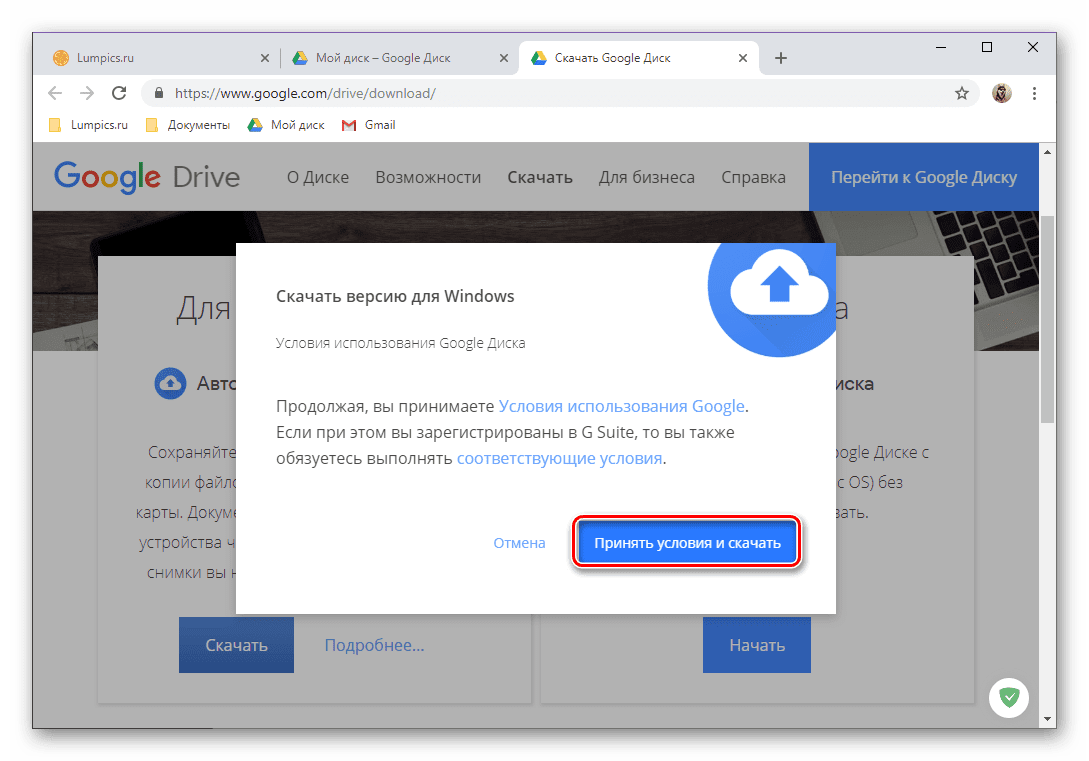Open соответствующие условия link
Image resolution: width=1089 pixels, height=761 pixels.
pyautogui.click(x=559, y=458)
